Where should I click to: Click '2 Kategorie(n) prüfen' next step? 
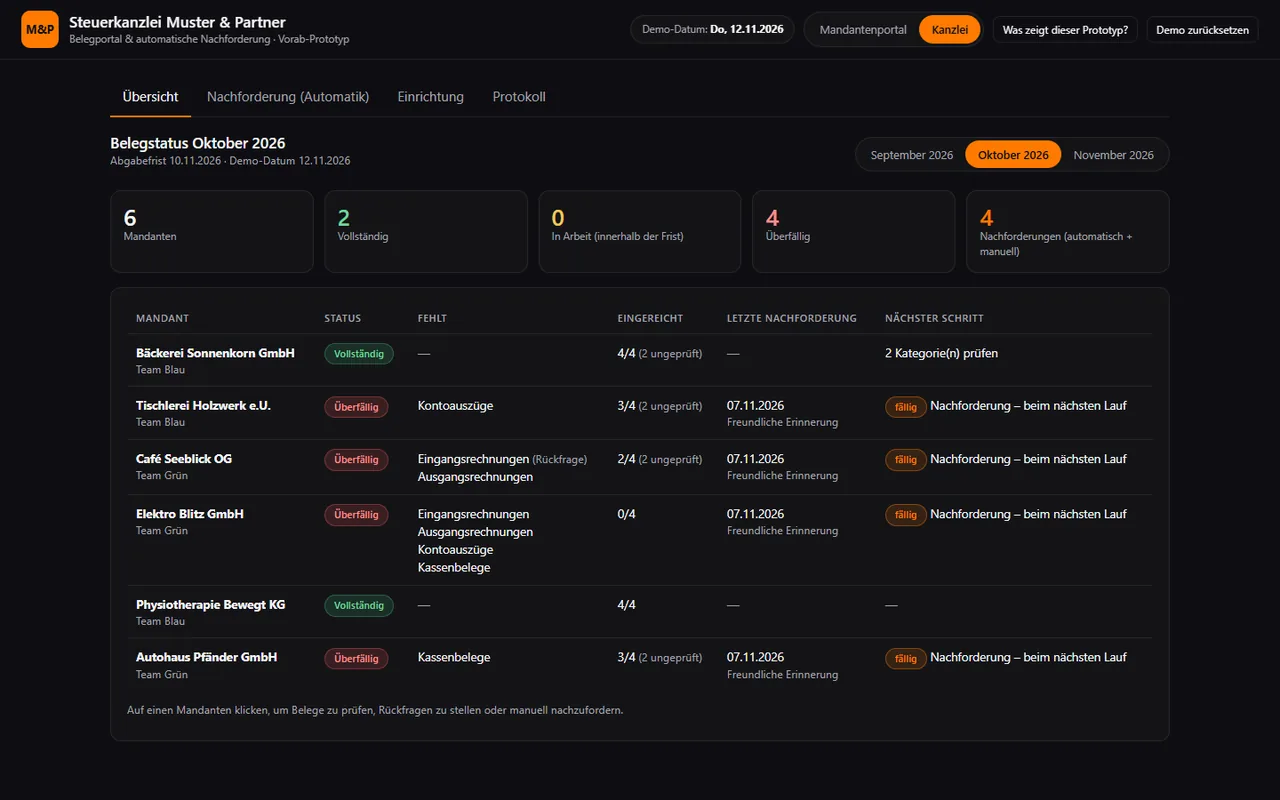point(941,353)
